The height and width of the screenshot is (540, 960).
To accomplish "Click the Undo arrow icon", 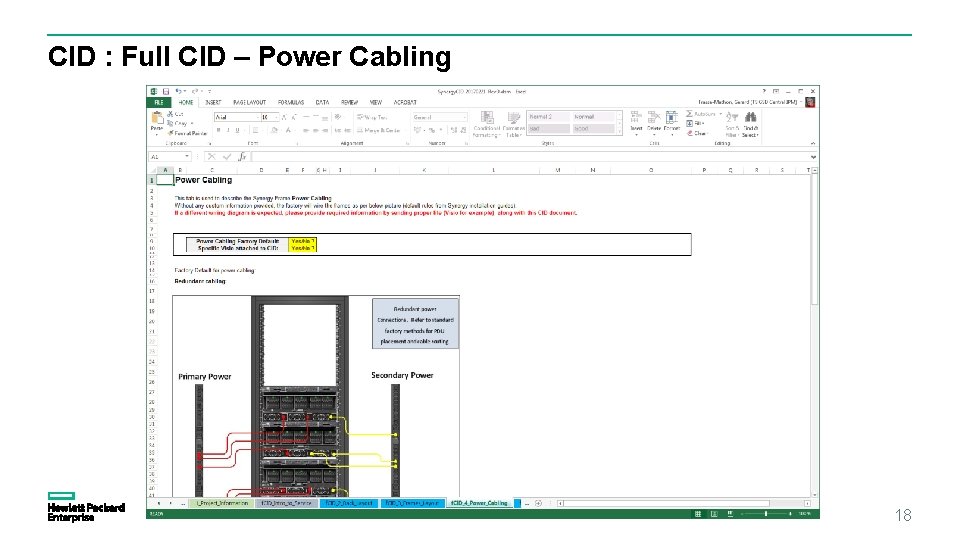I will [x=178, y=91].
